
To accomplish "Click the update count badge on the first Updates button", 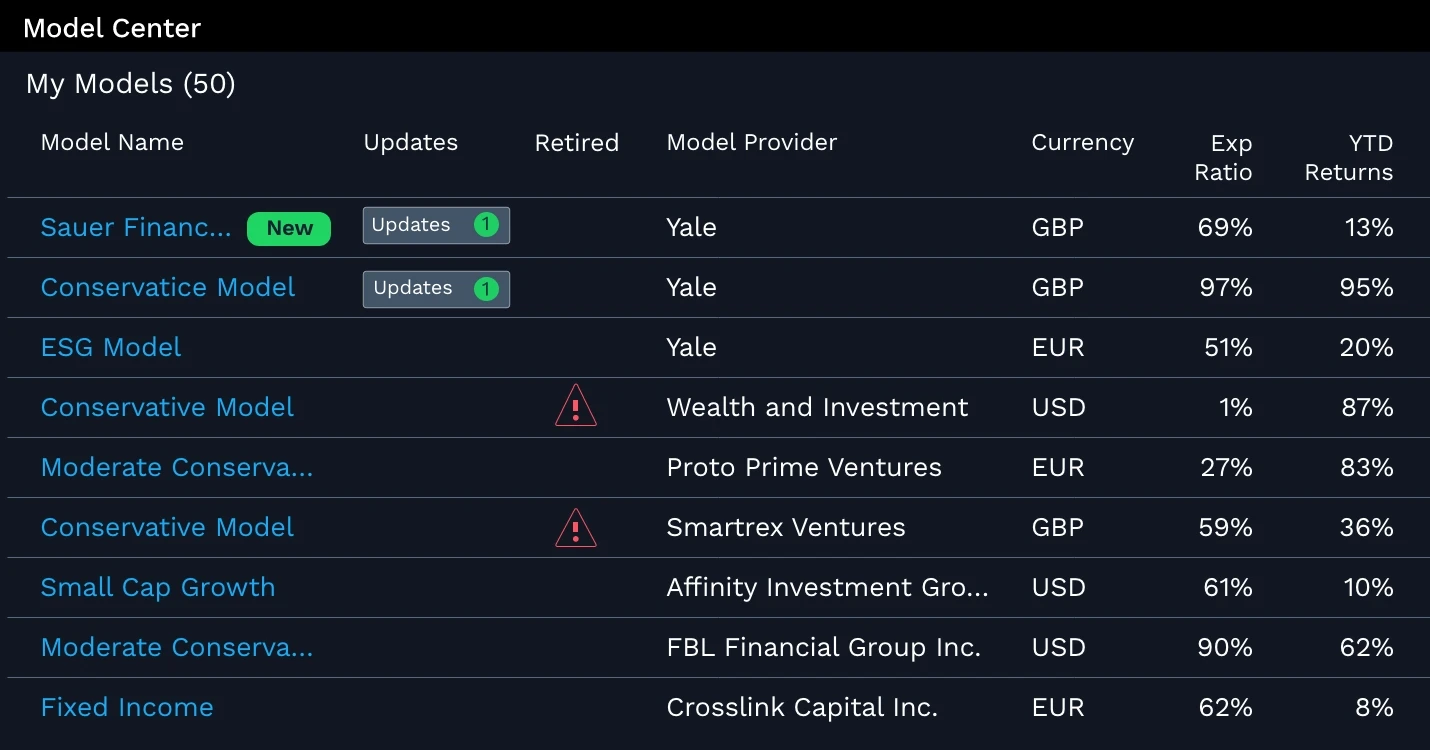I will (486, 225).
